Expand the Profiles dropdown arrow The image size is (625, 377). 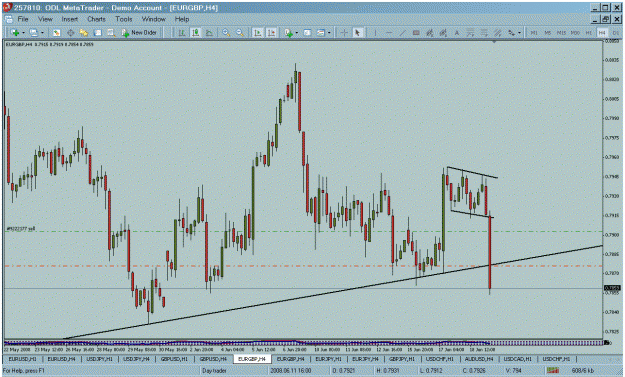click(x=42, y=33)
